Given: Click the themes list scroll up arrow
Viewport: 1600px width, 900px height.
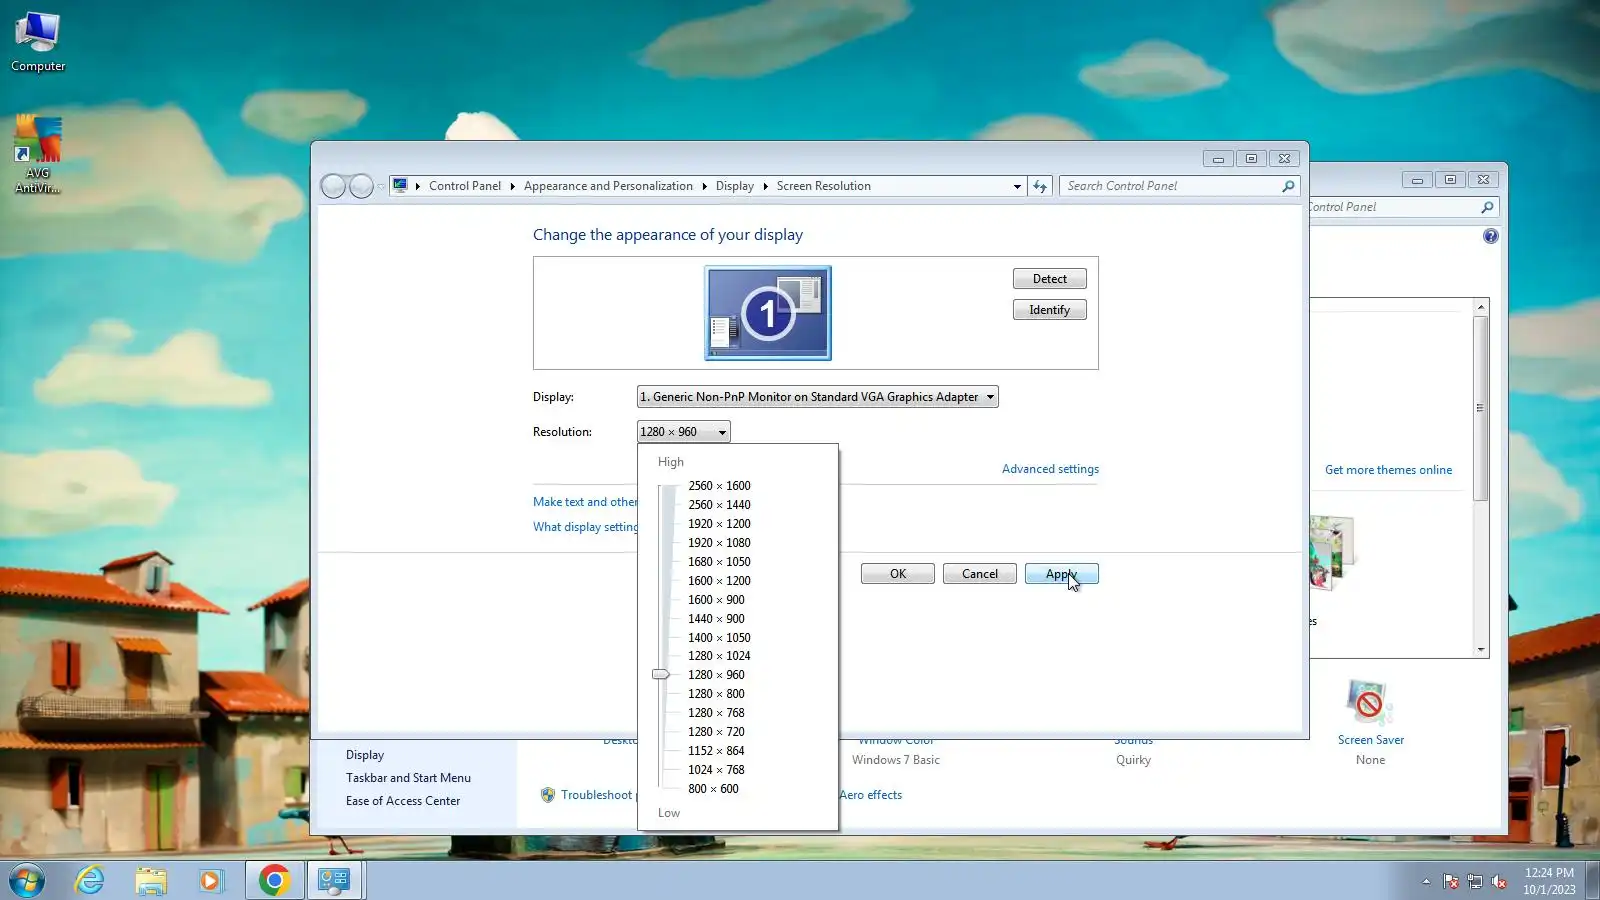Looking at the screenshot, I should (x=1481, y=307).
